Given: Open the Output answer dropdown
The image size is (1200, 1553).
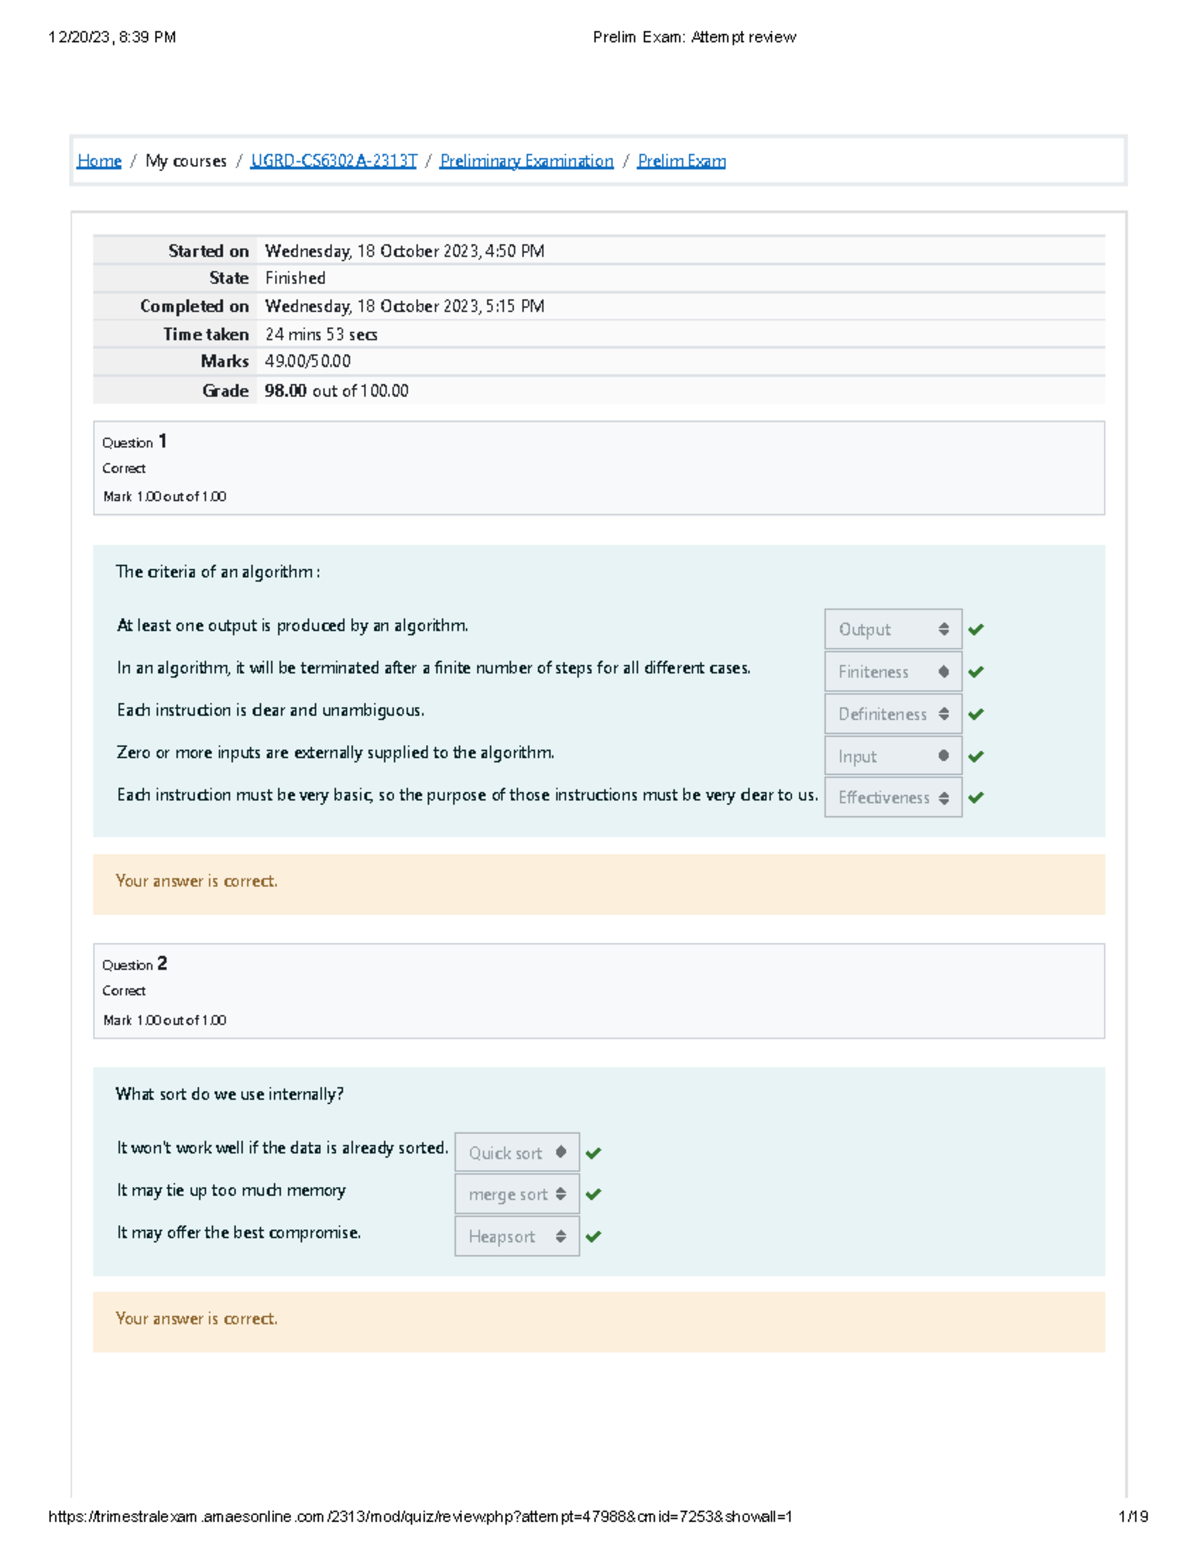Looking at the screenshot, I should pos(892,629).
